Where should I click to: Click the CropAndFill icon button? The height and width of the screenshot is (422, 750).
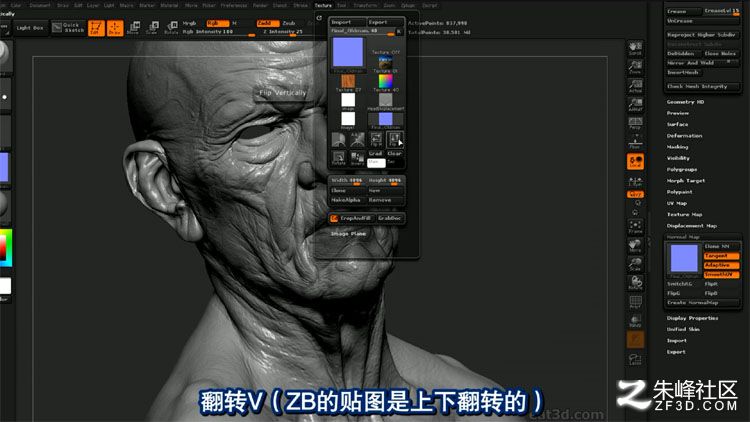(x=350, y=218)
